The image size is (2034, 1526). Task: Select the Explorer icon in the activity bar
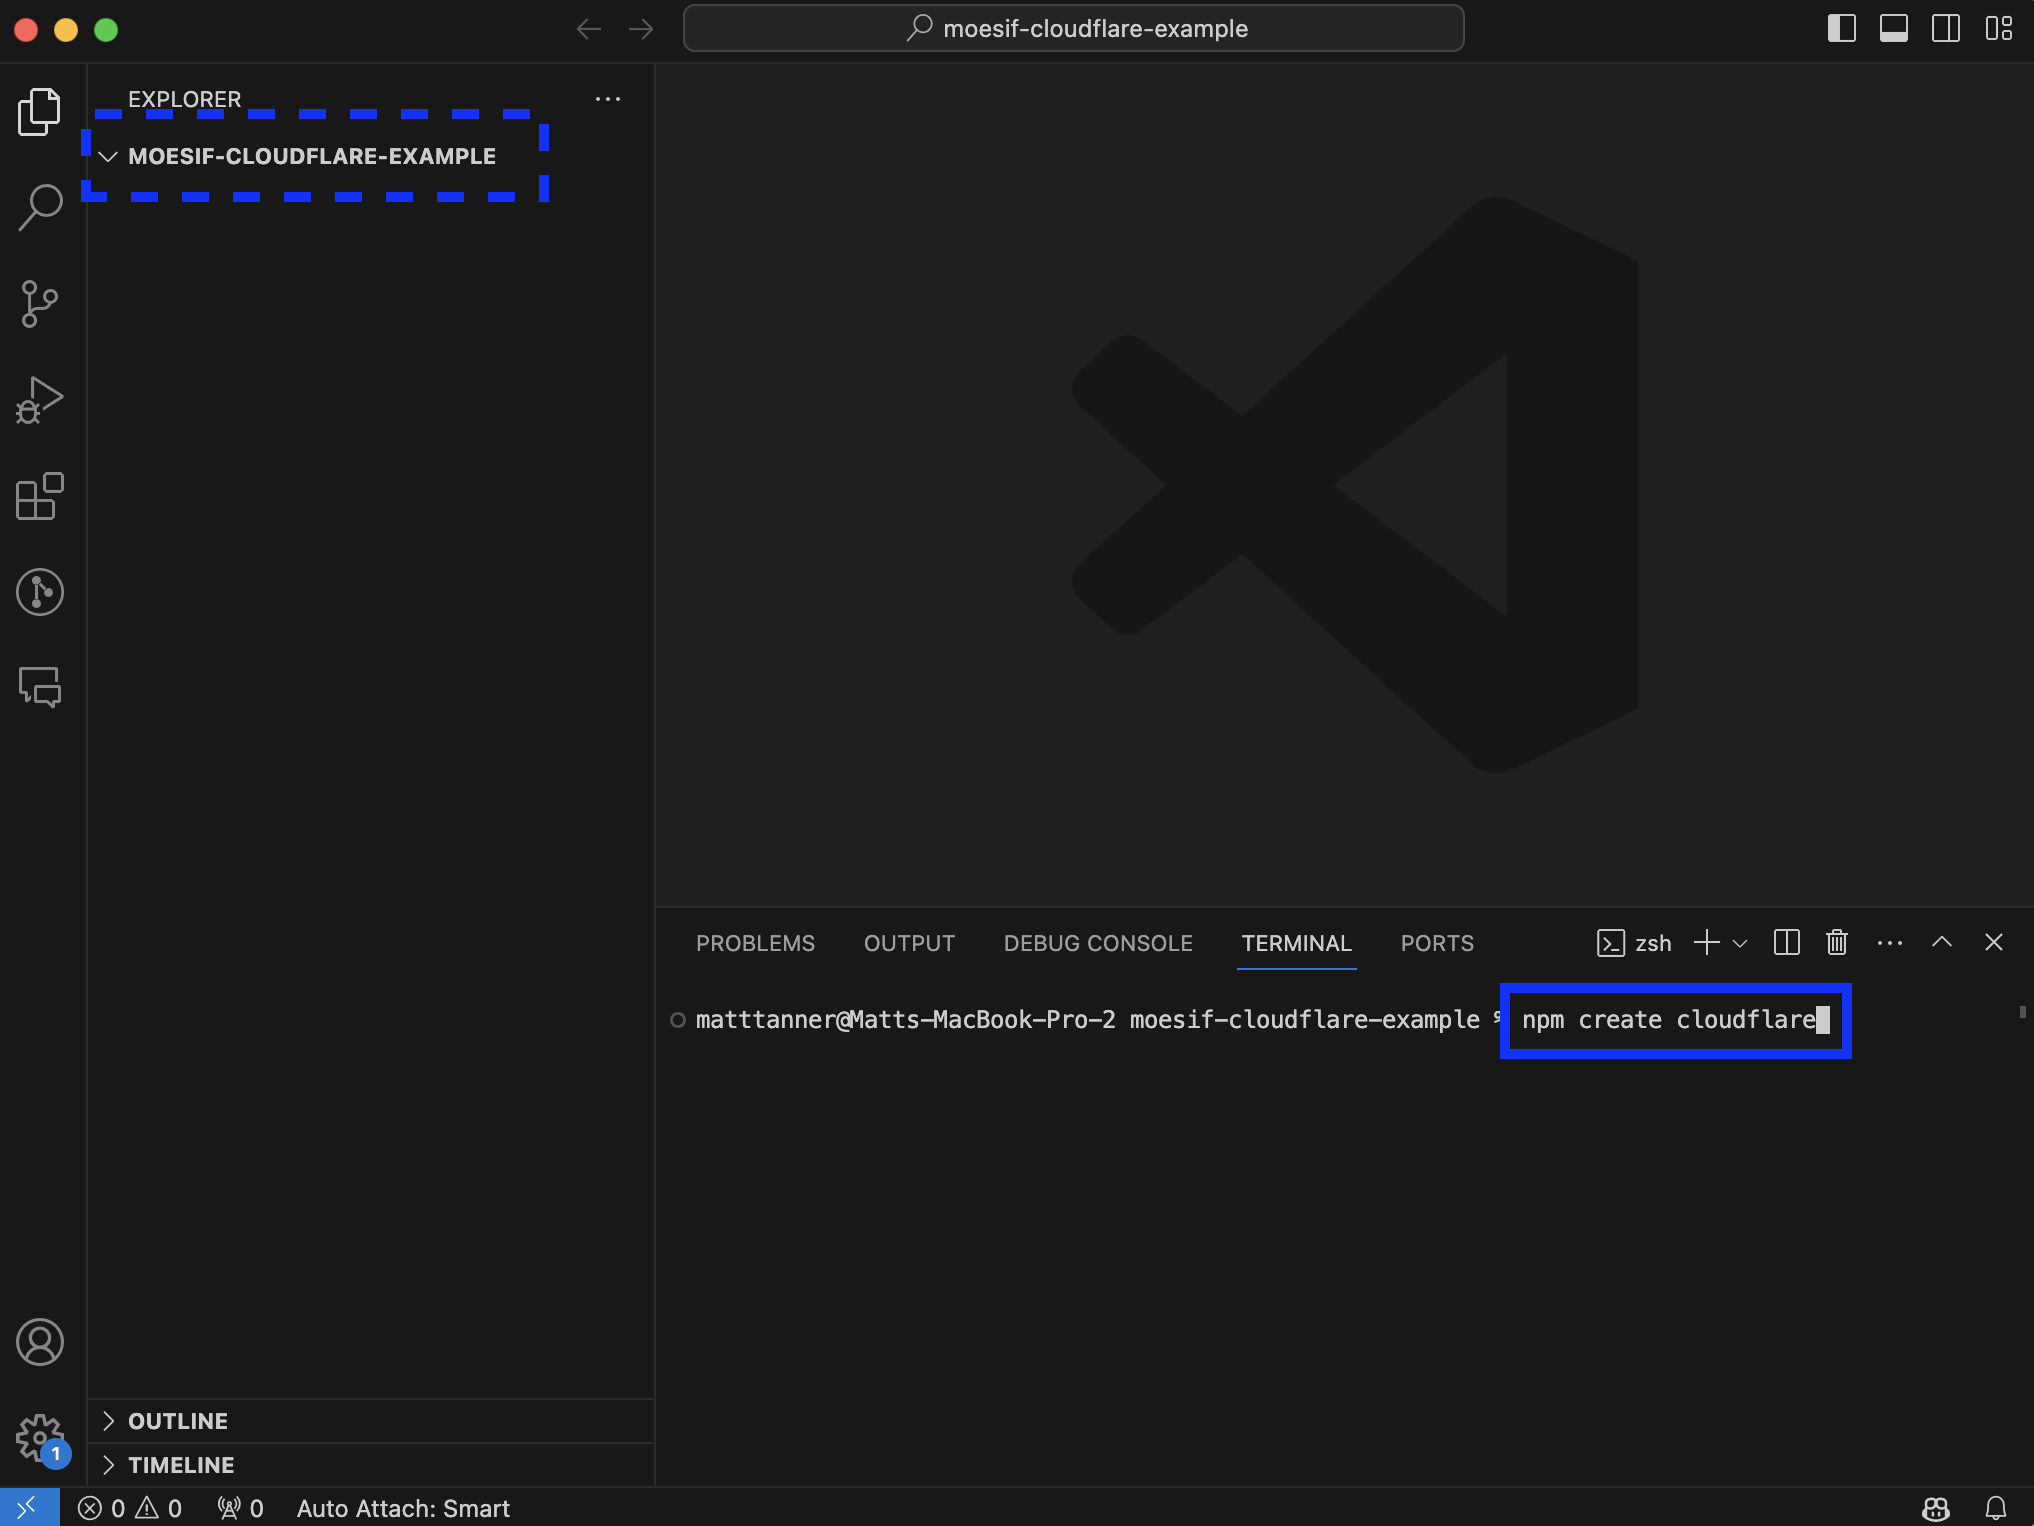[39, 111]
